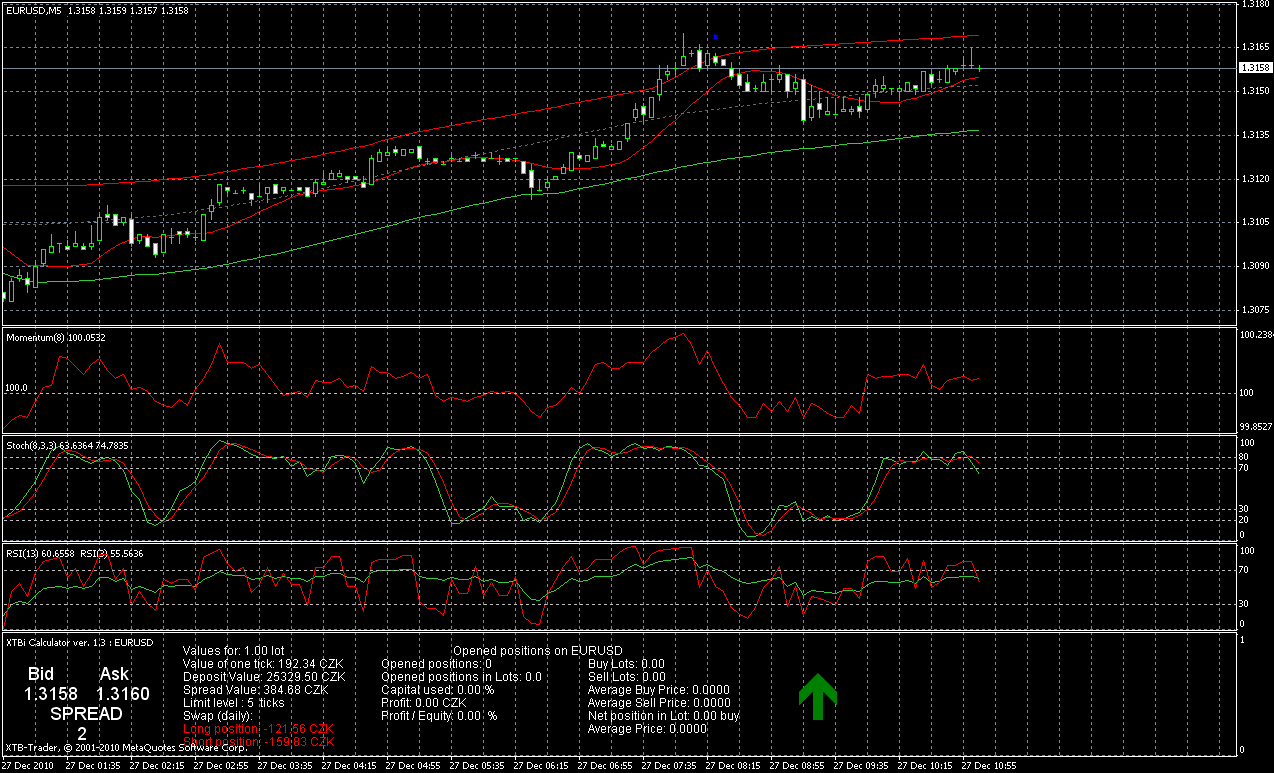Click the Net position in Lot: 0.00 buy line
The image size is (1274, 773).
(664, 716)
